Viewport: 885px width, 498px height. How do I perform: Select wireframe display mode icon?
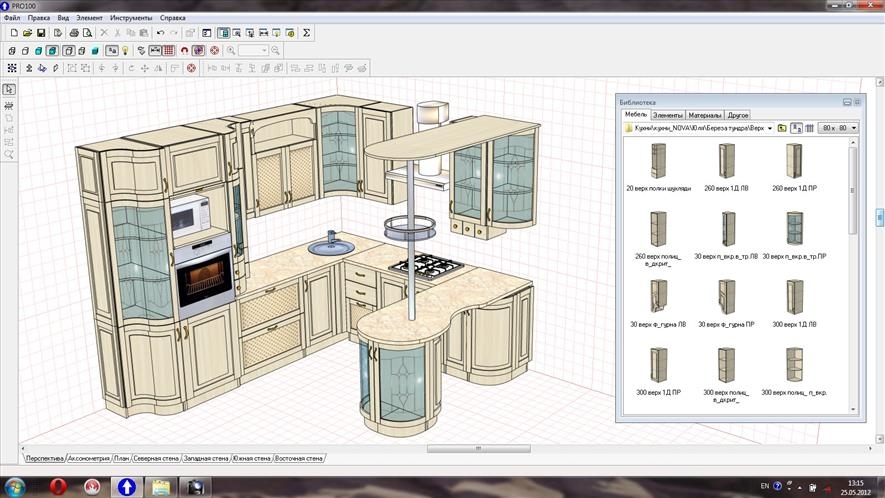pyautogui.click(x=12, y=51)
